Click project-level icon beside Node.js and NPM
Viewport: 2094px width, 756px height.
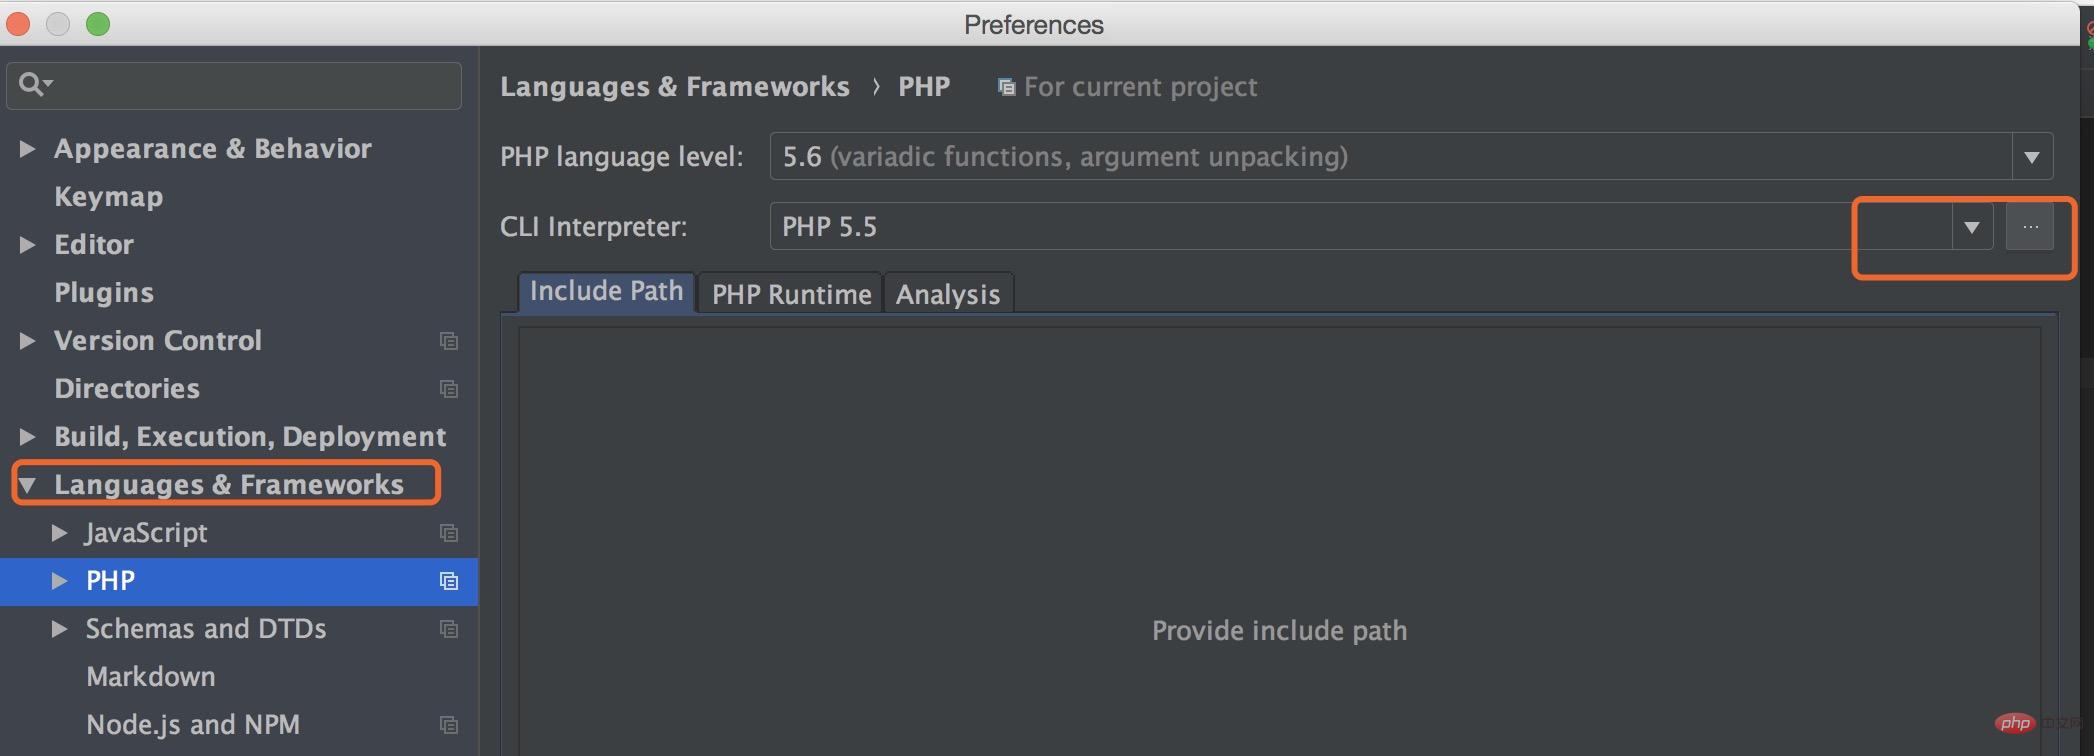(449, 725)
